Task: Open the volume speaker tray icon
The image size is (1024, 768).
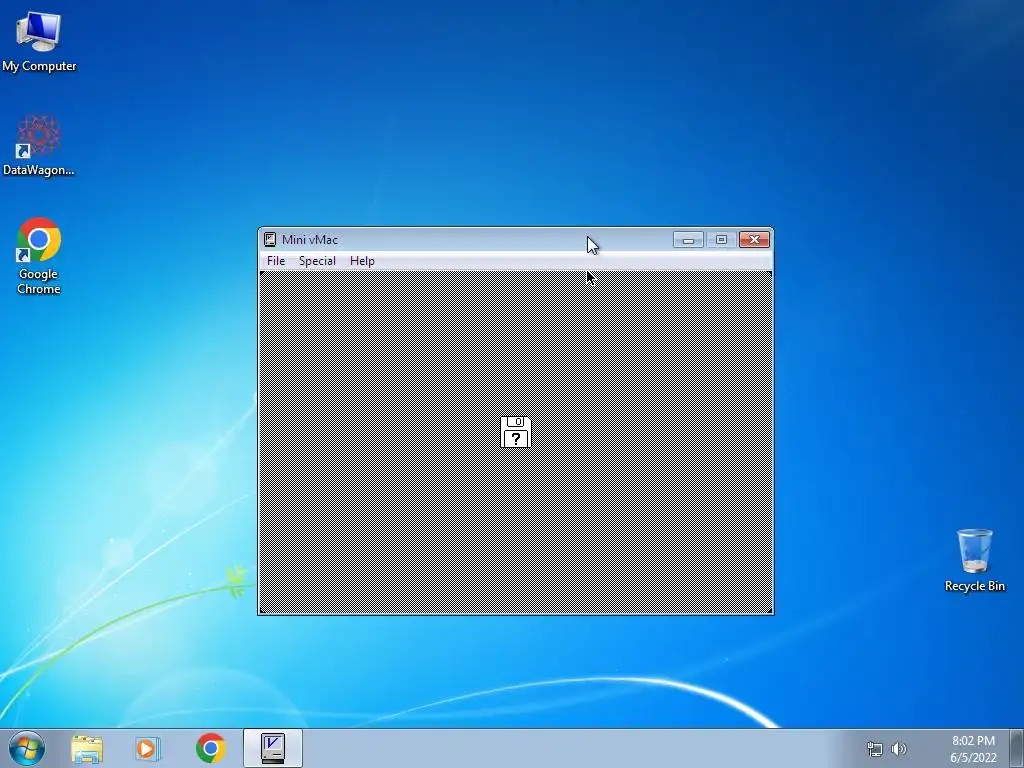Action: 899,749
